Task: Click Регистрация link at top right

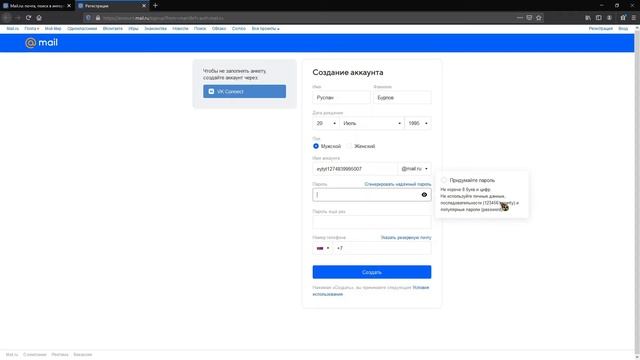Action: tap(600, 29)
